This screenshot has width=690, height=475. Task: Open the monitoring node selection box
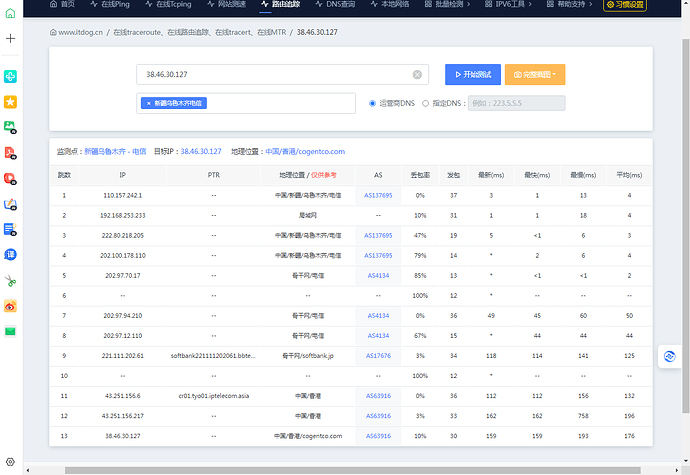coord(246,103)
